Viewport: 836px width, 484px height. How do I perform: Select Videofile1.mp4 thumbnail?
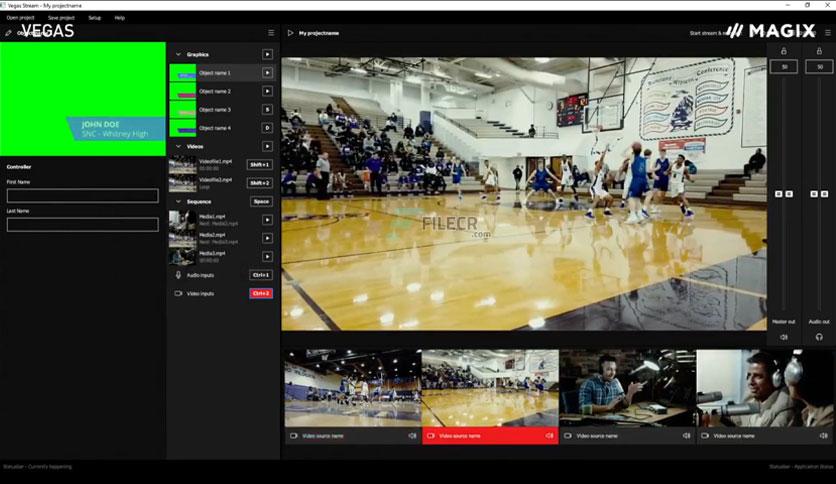183,165
